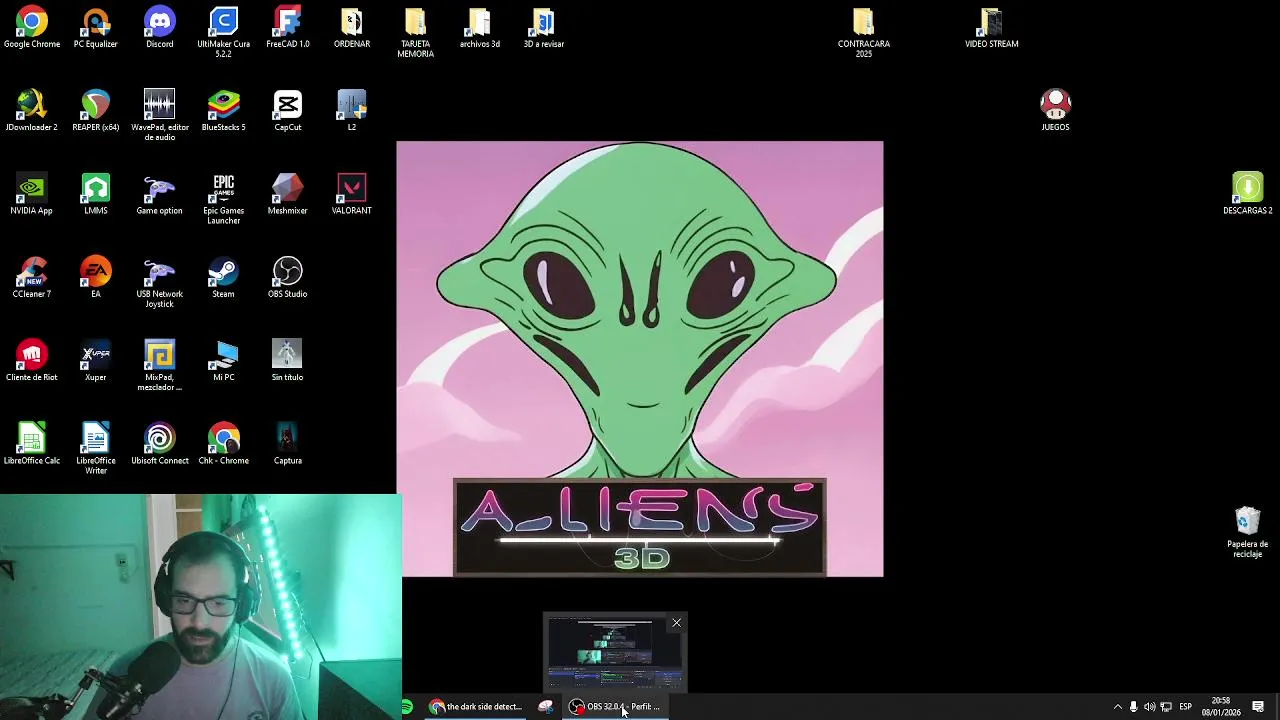Open the Xuper shortcut
The height and width of the screenshot is (720, 1280).
pos(95,361)
